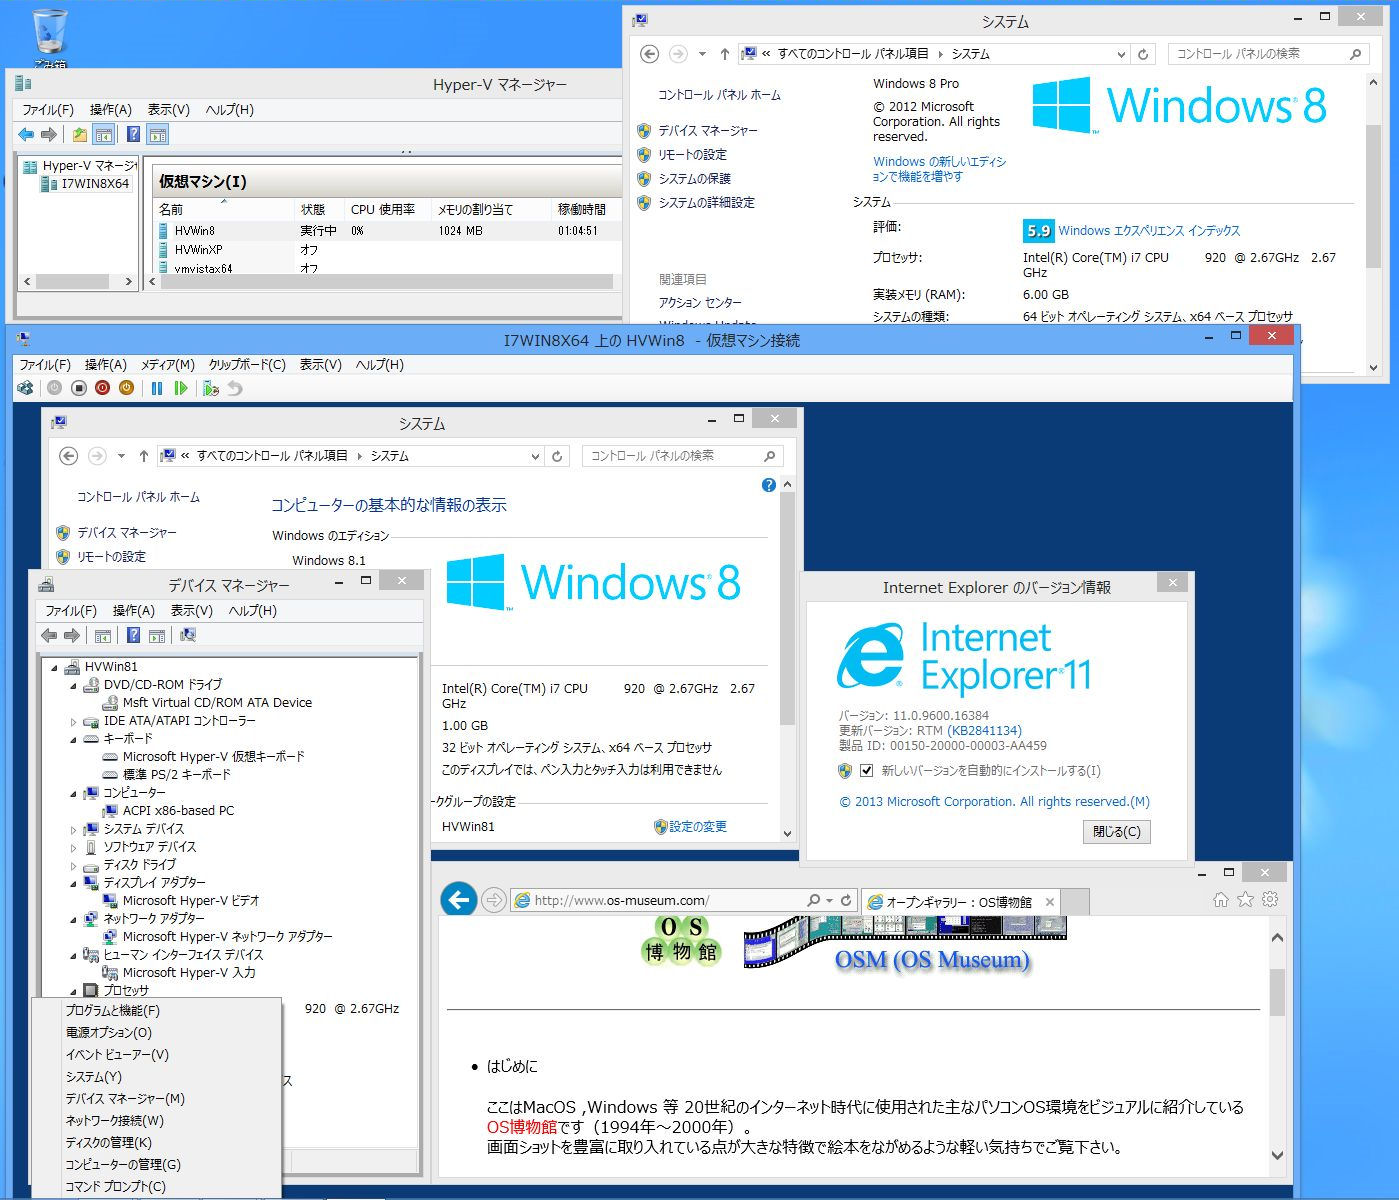Click Back arrow in Device Manager toolbar
This screenshot has width=1399, height=1200.
(48, 635)
